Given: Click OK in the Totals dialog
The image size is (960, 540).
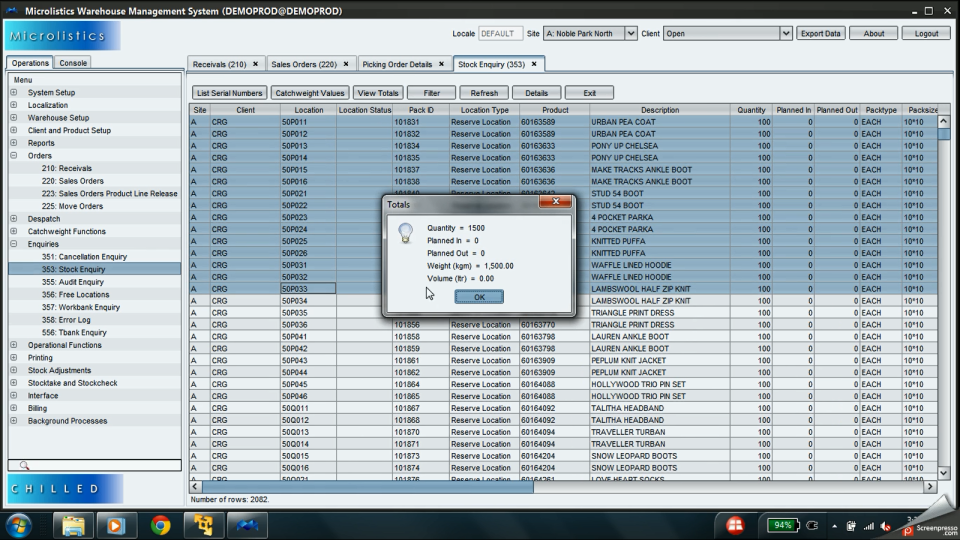Looking at the screenshot, I should pyautogui.click(x=479, y=297).
